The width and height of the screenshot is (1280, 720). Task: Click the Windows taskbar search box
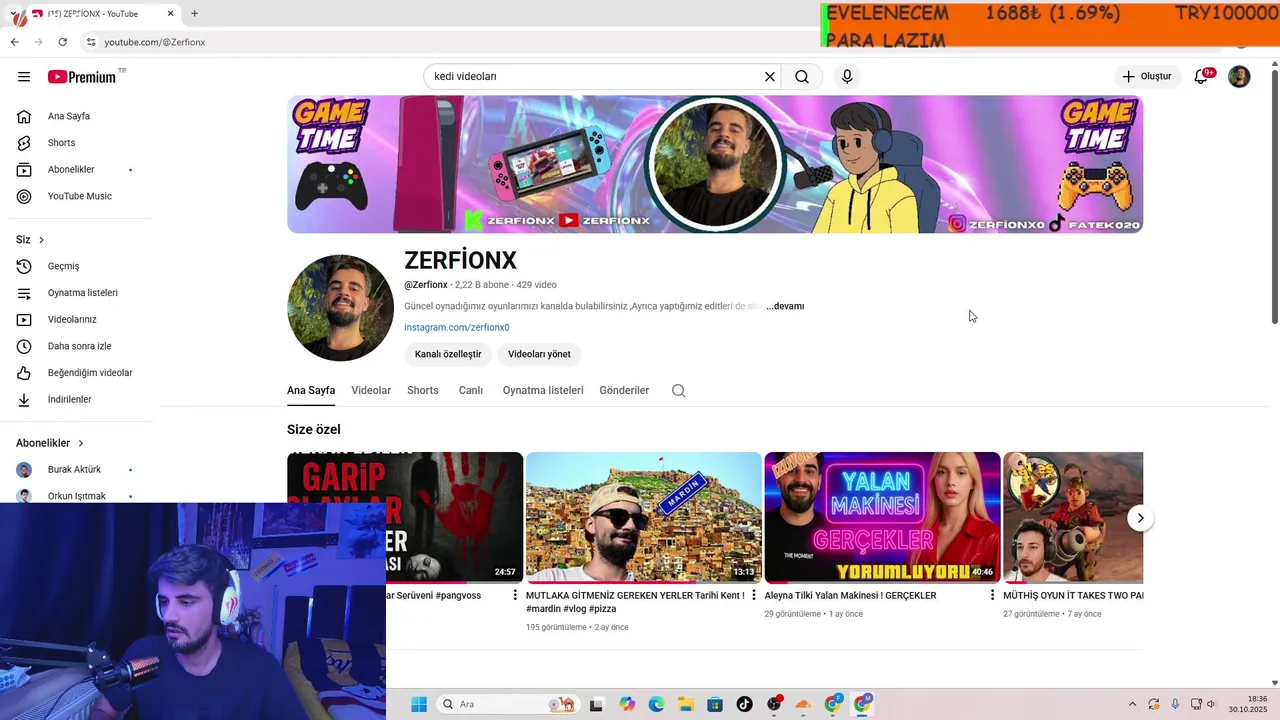[x=510, y=704]
